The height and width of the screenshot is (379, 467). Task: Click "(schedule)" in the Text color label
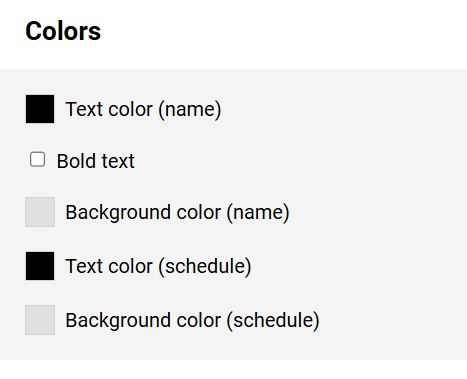coord(205,266)
